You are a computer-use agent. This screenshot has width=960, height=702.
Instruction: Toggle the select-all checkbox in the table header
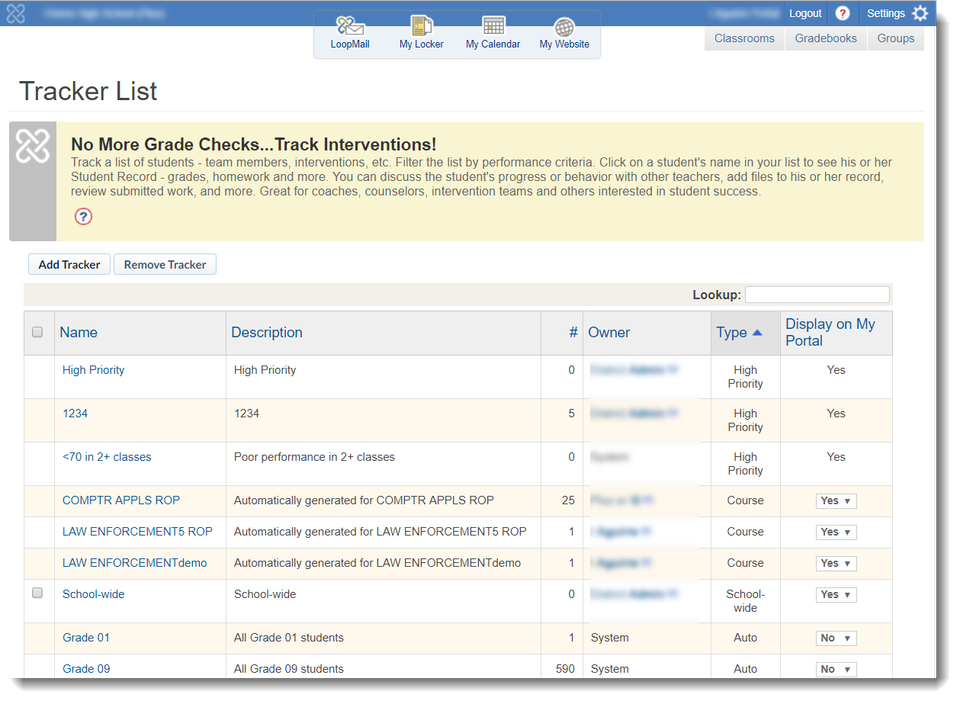(38, 332)
